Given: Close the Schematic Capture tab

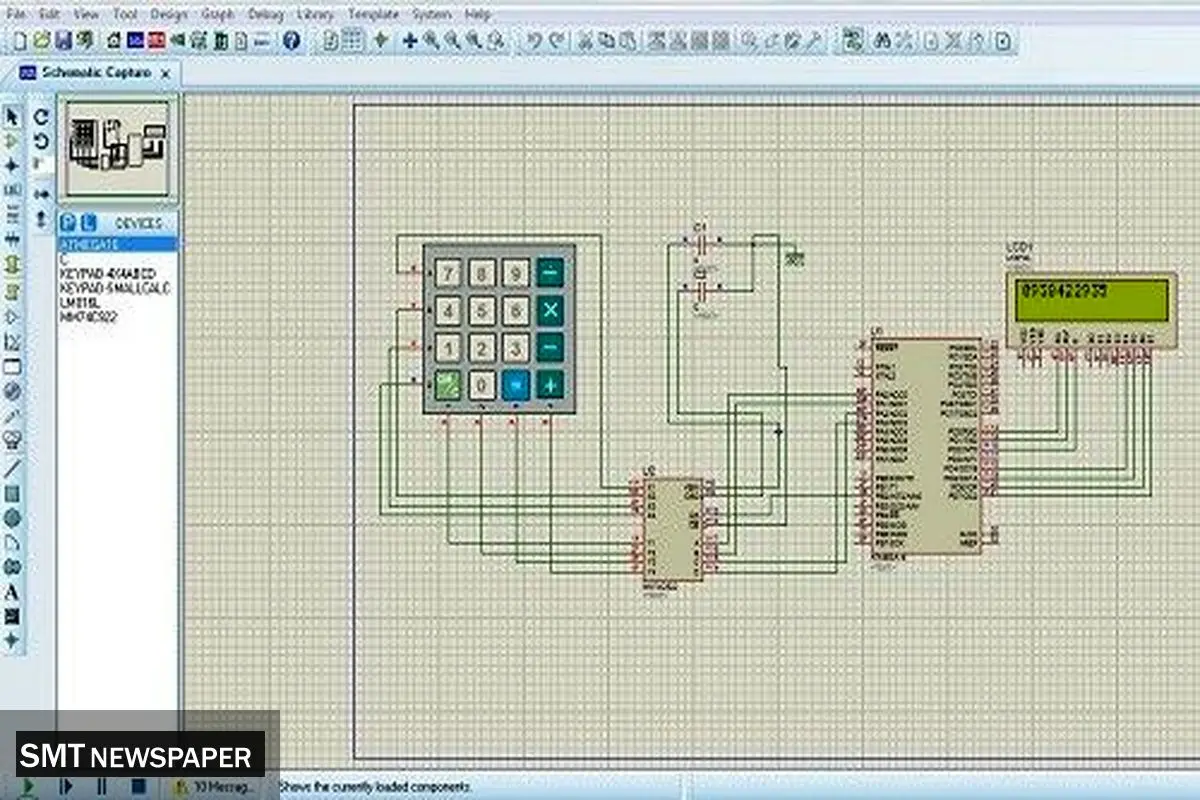Looking at the screenshot, I should pos(166,74).
